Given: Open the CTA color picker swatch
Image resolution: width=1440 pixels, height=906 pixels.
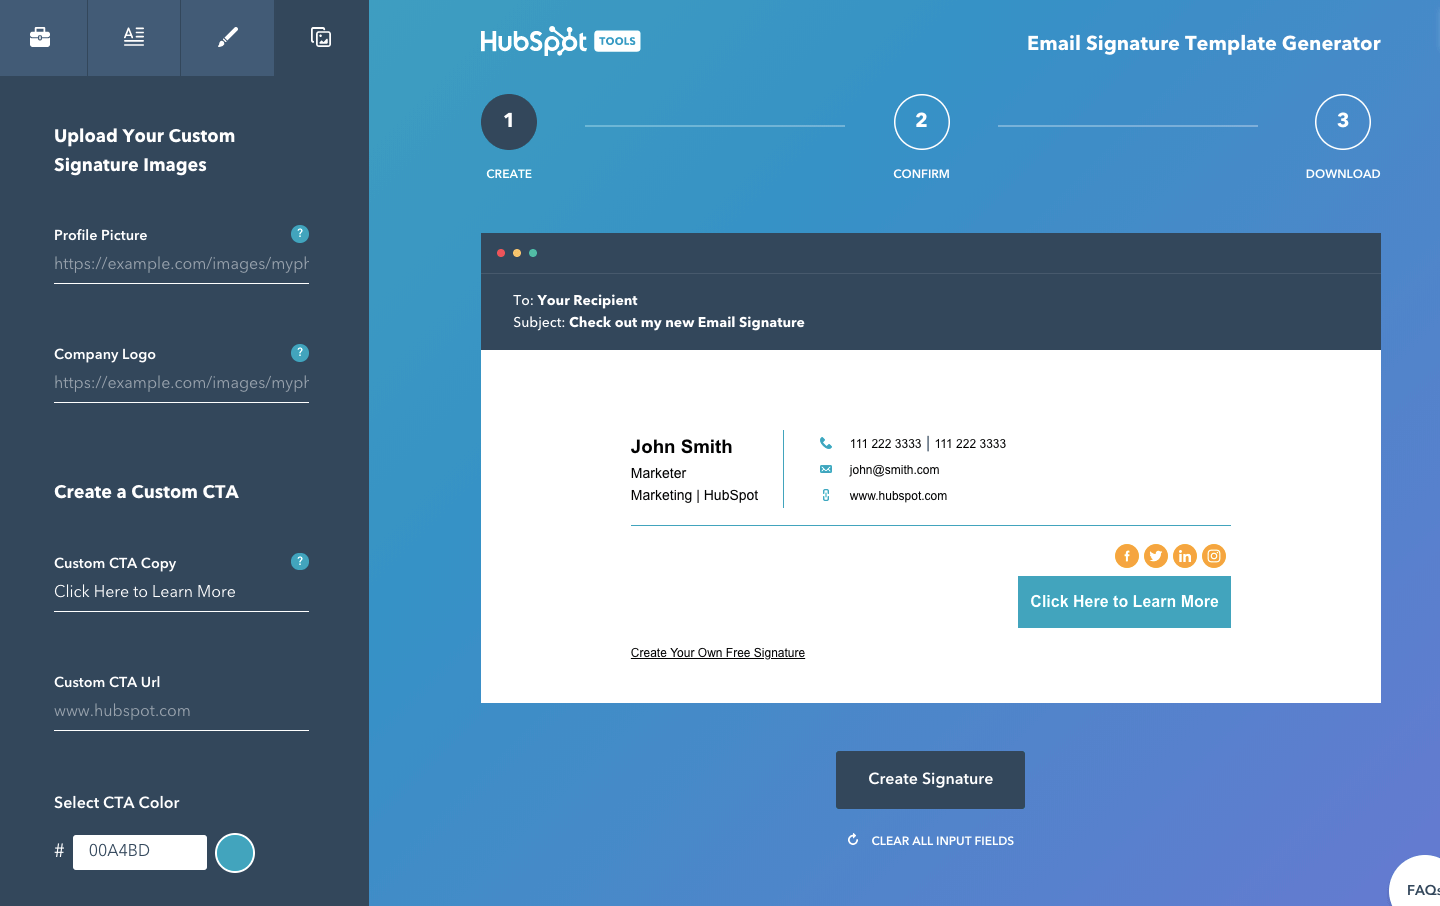Looking at the screenshot, I should [x=235, y=853].
